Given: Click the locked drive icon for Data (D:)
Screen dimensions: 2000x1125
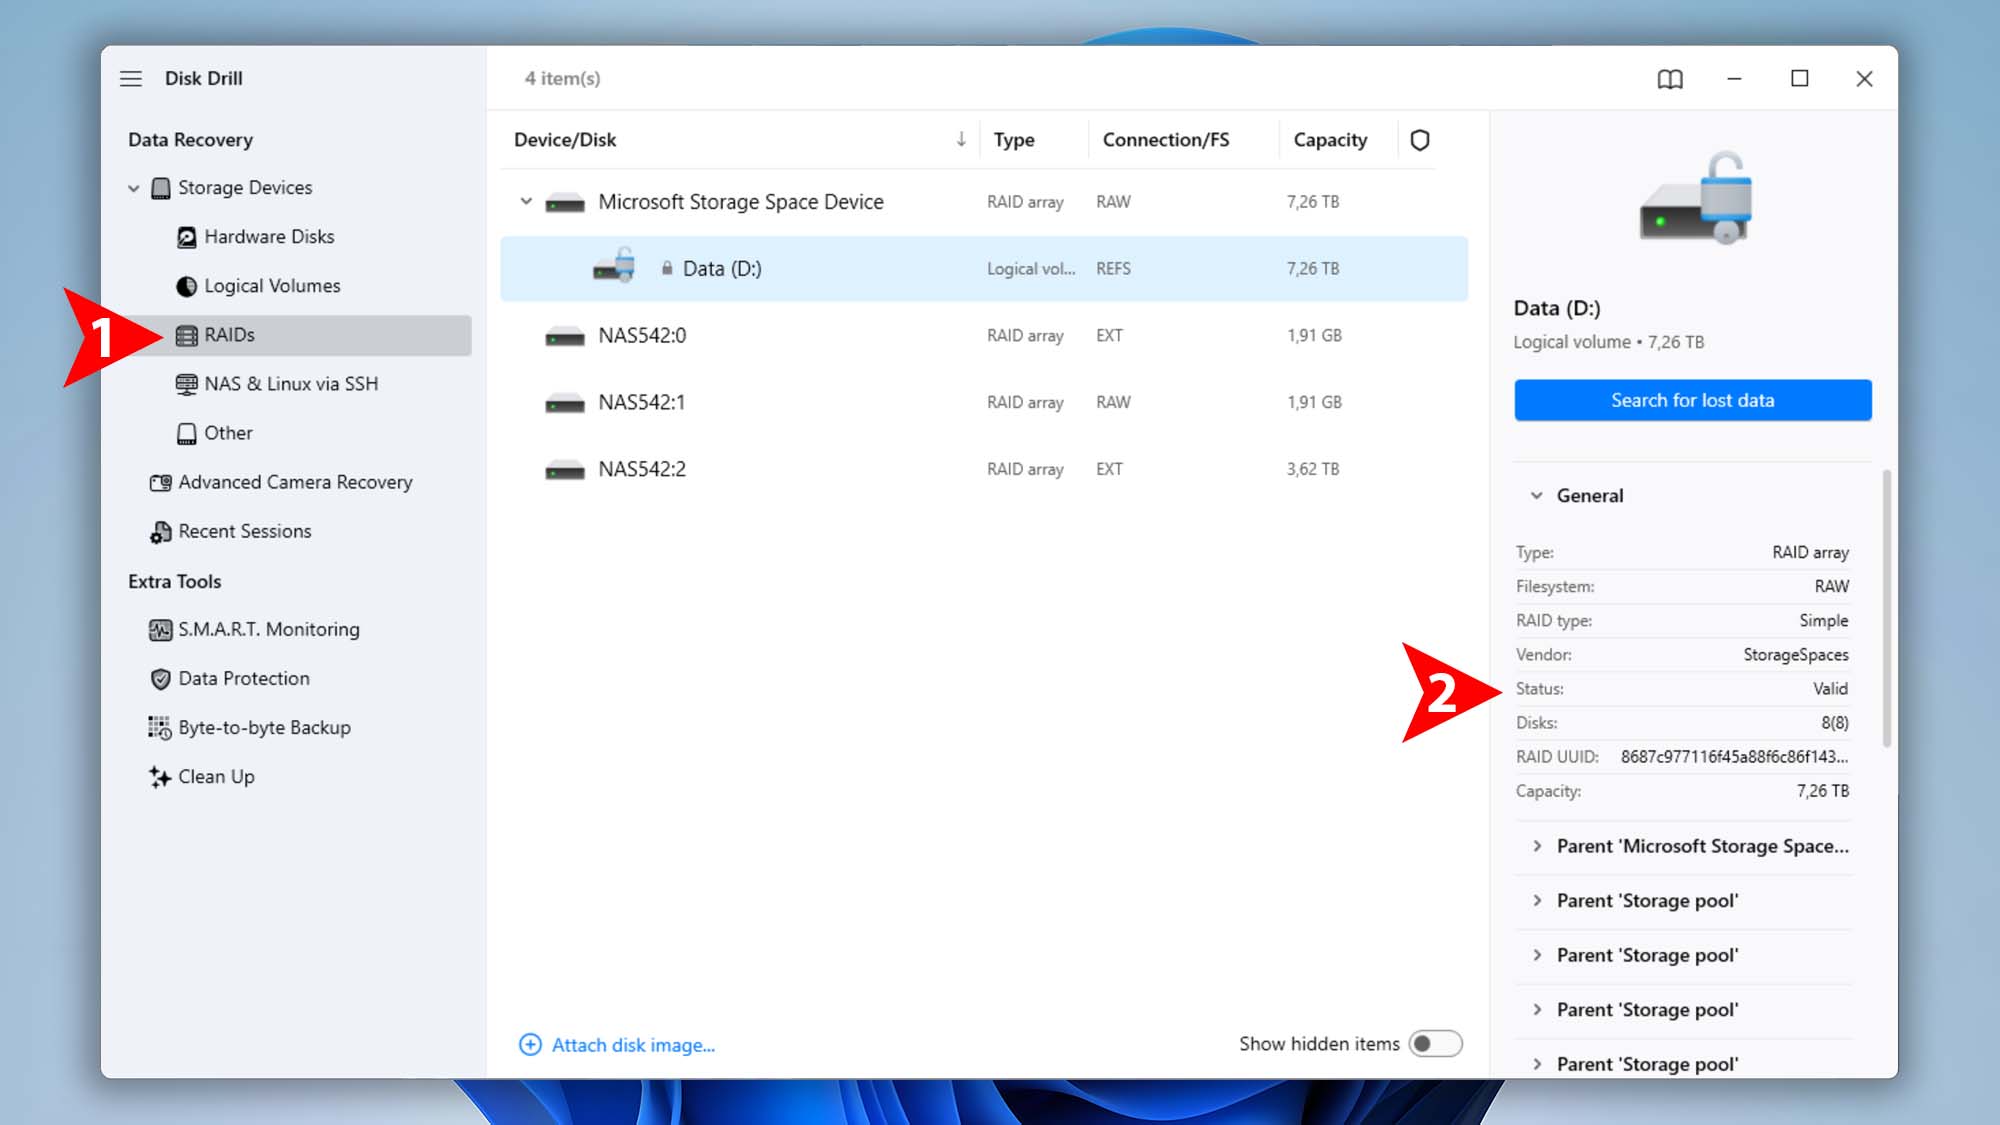Looking at the screenshot, I should [x=614, y=265].
